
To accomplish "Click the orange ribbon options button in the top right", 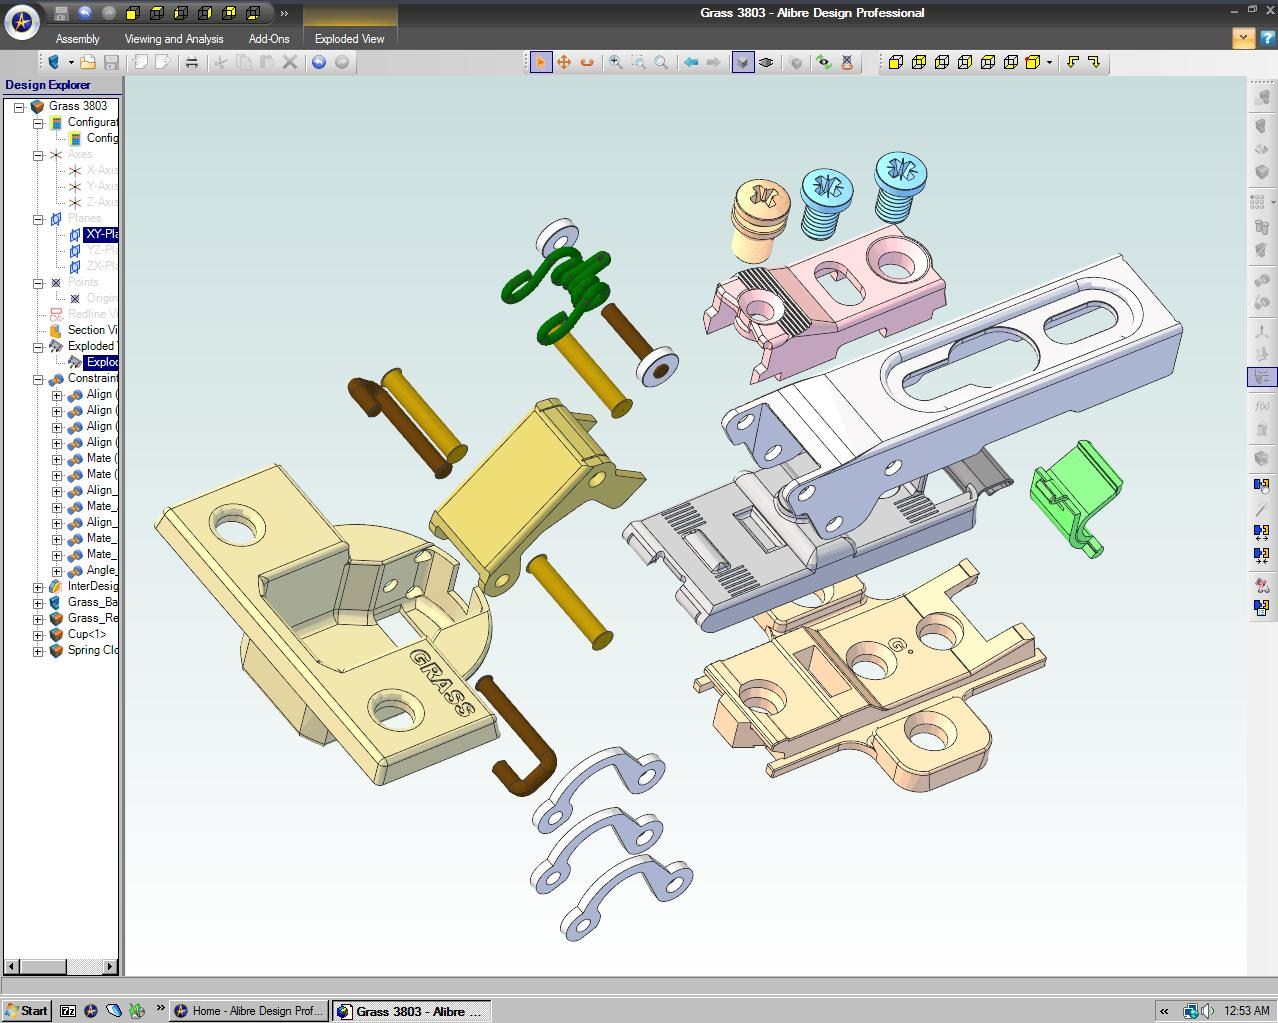I will click(x=1243, y=38).
